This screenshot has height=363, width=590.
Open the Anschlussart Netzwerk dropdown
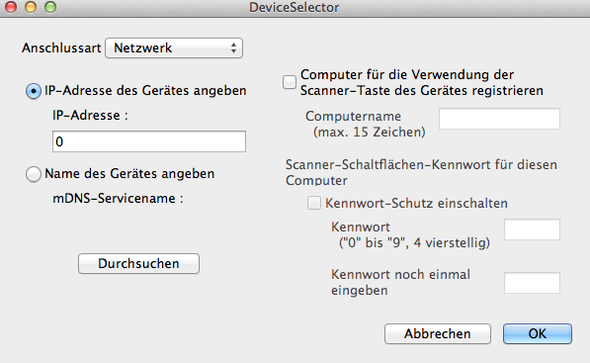(174, 48)
